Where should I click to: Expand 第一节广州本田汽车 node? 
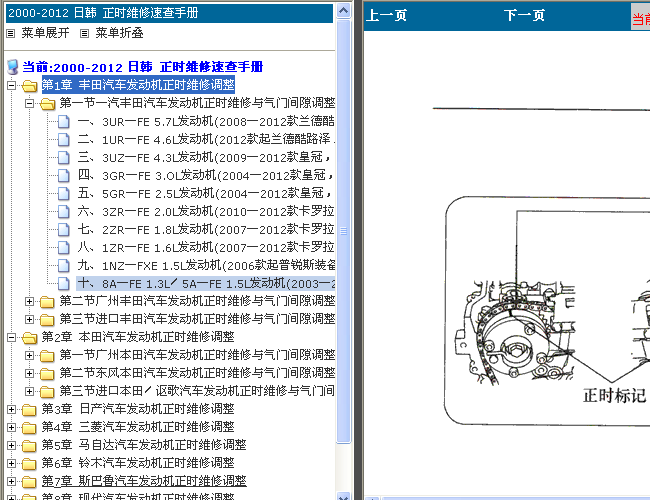(x=29, y=355)
